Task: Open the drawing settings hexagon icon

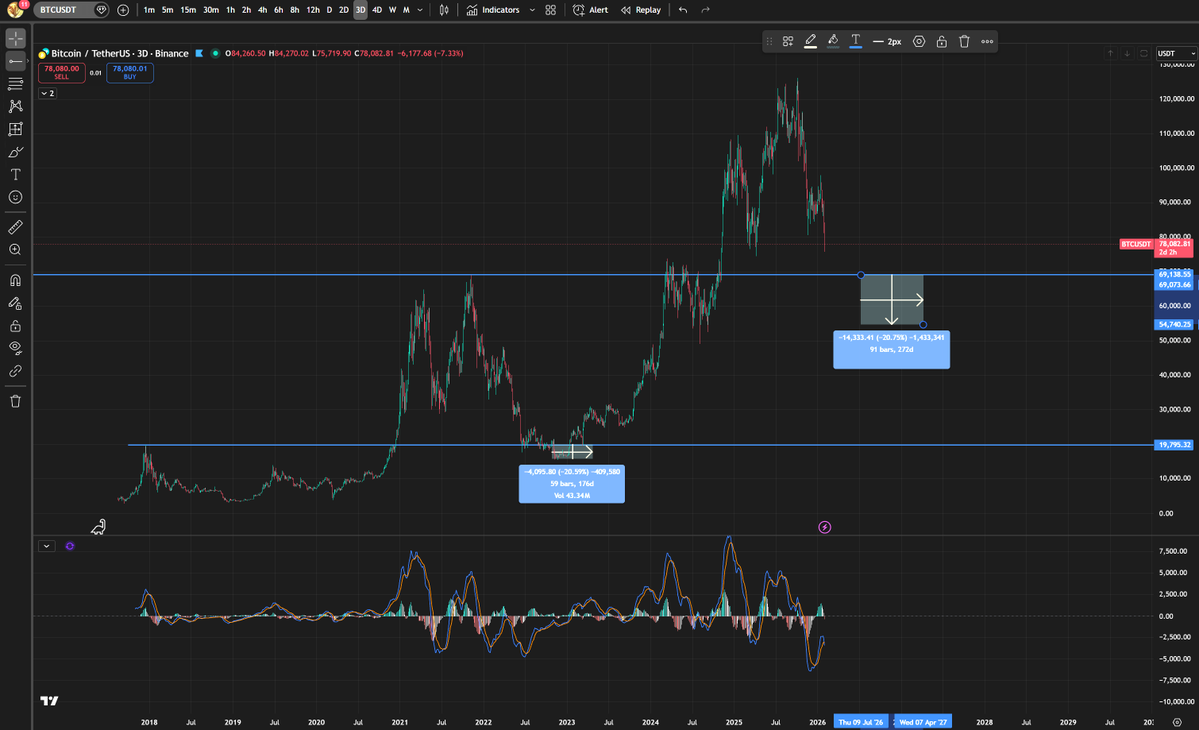Action: click(919, 41)
